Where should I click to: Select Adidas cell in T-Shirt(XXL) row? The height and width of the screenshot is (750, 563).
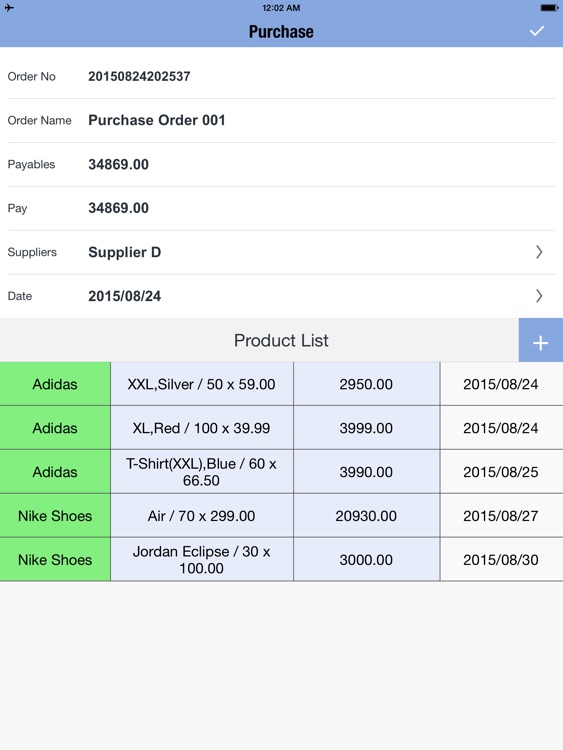pos(55,472)
